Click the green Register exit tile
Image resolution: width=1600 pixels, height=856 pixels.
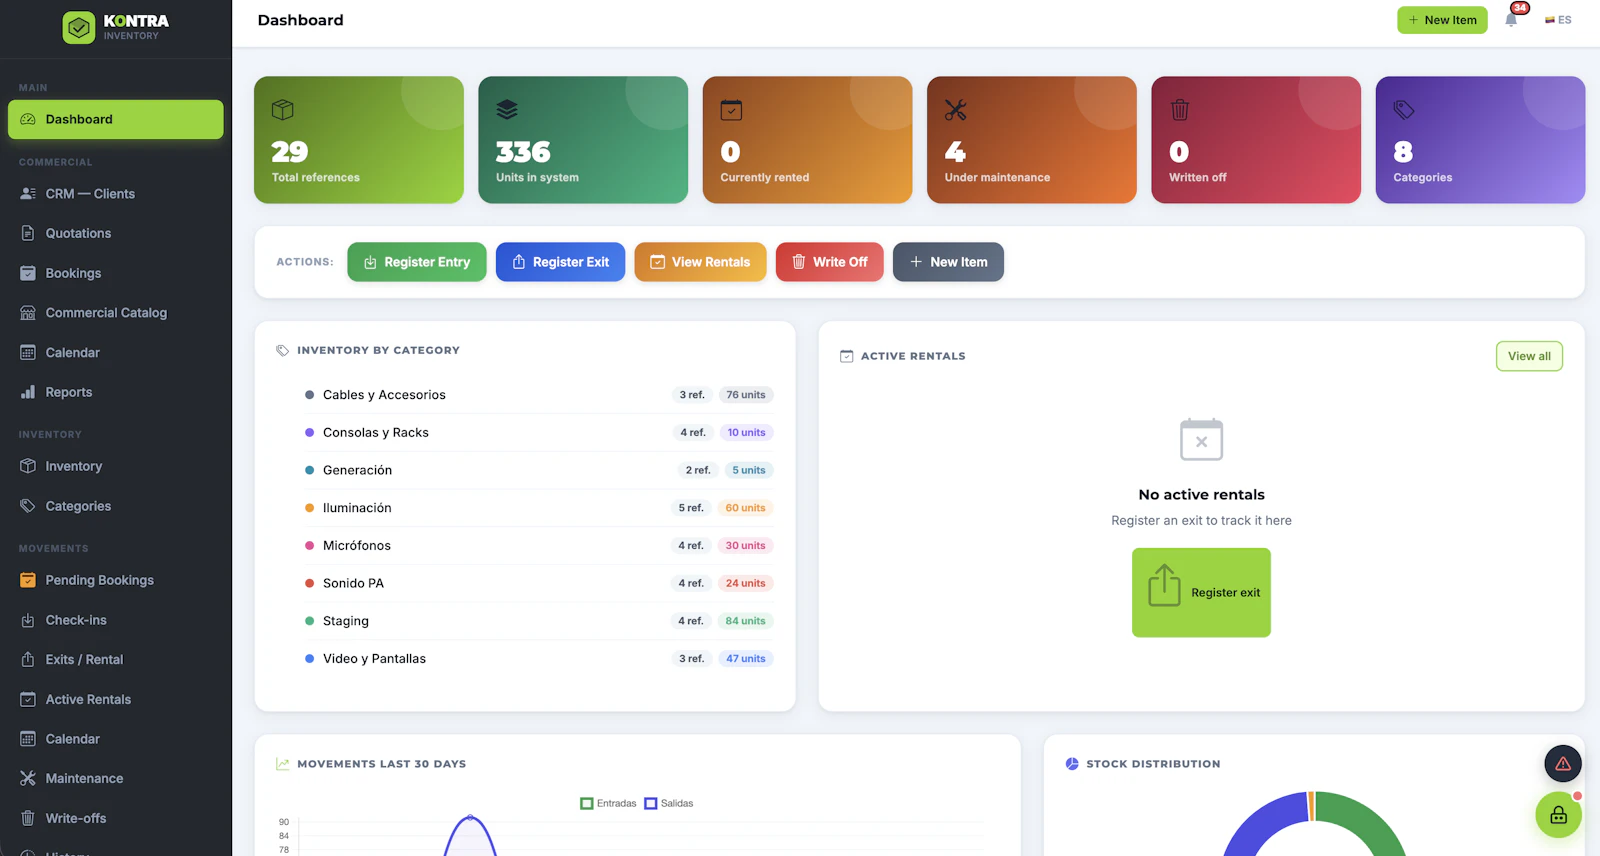(x=1201, y=592)
